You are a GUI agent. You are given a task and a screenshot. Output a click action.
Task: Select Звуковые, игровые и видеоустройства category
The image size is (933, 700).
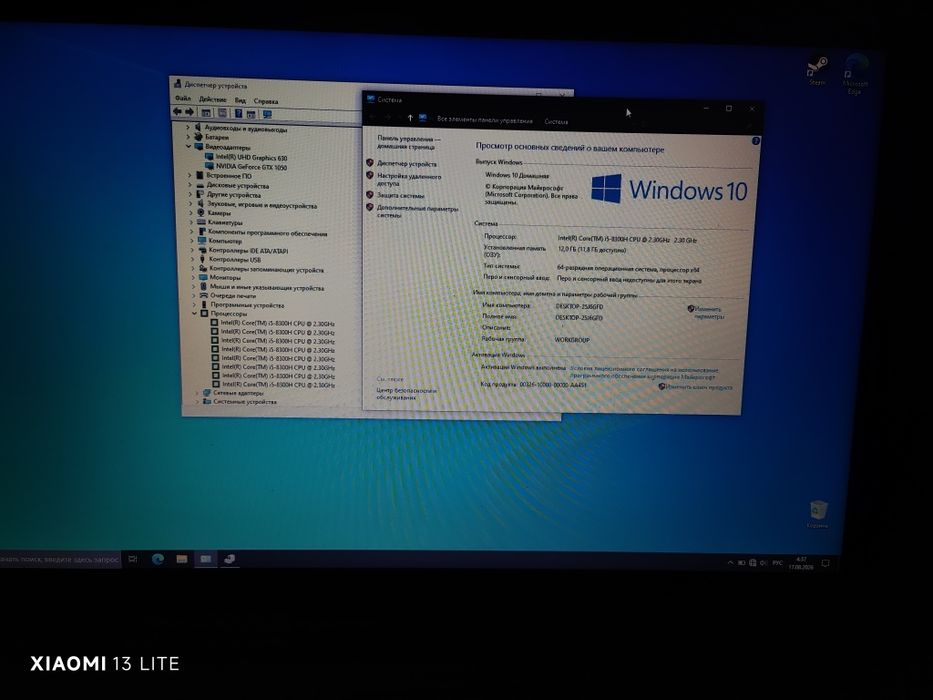262,206
